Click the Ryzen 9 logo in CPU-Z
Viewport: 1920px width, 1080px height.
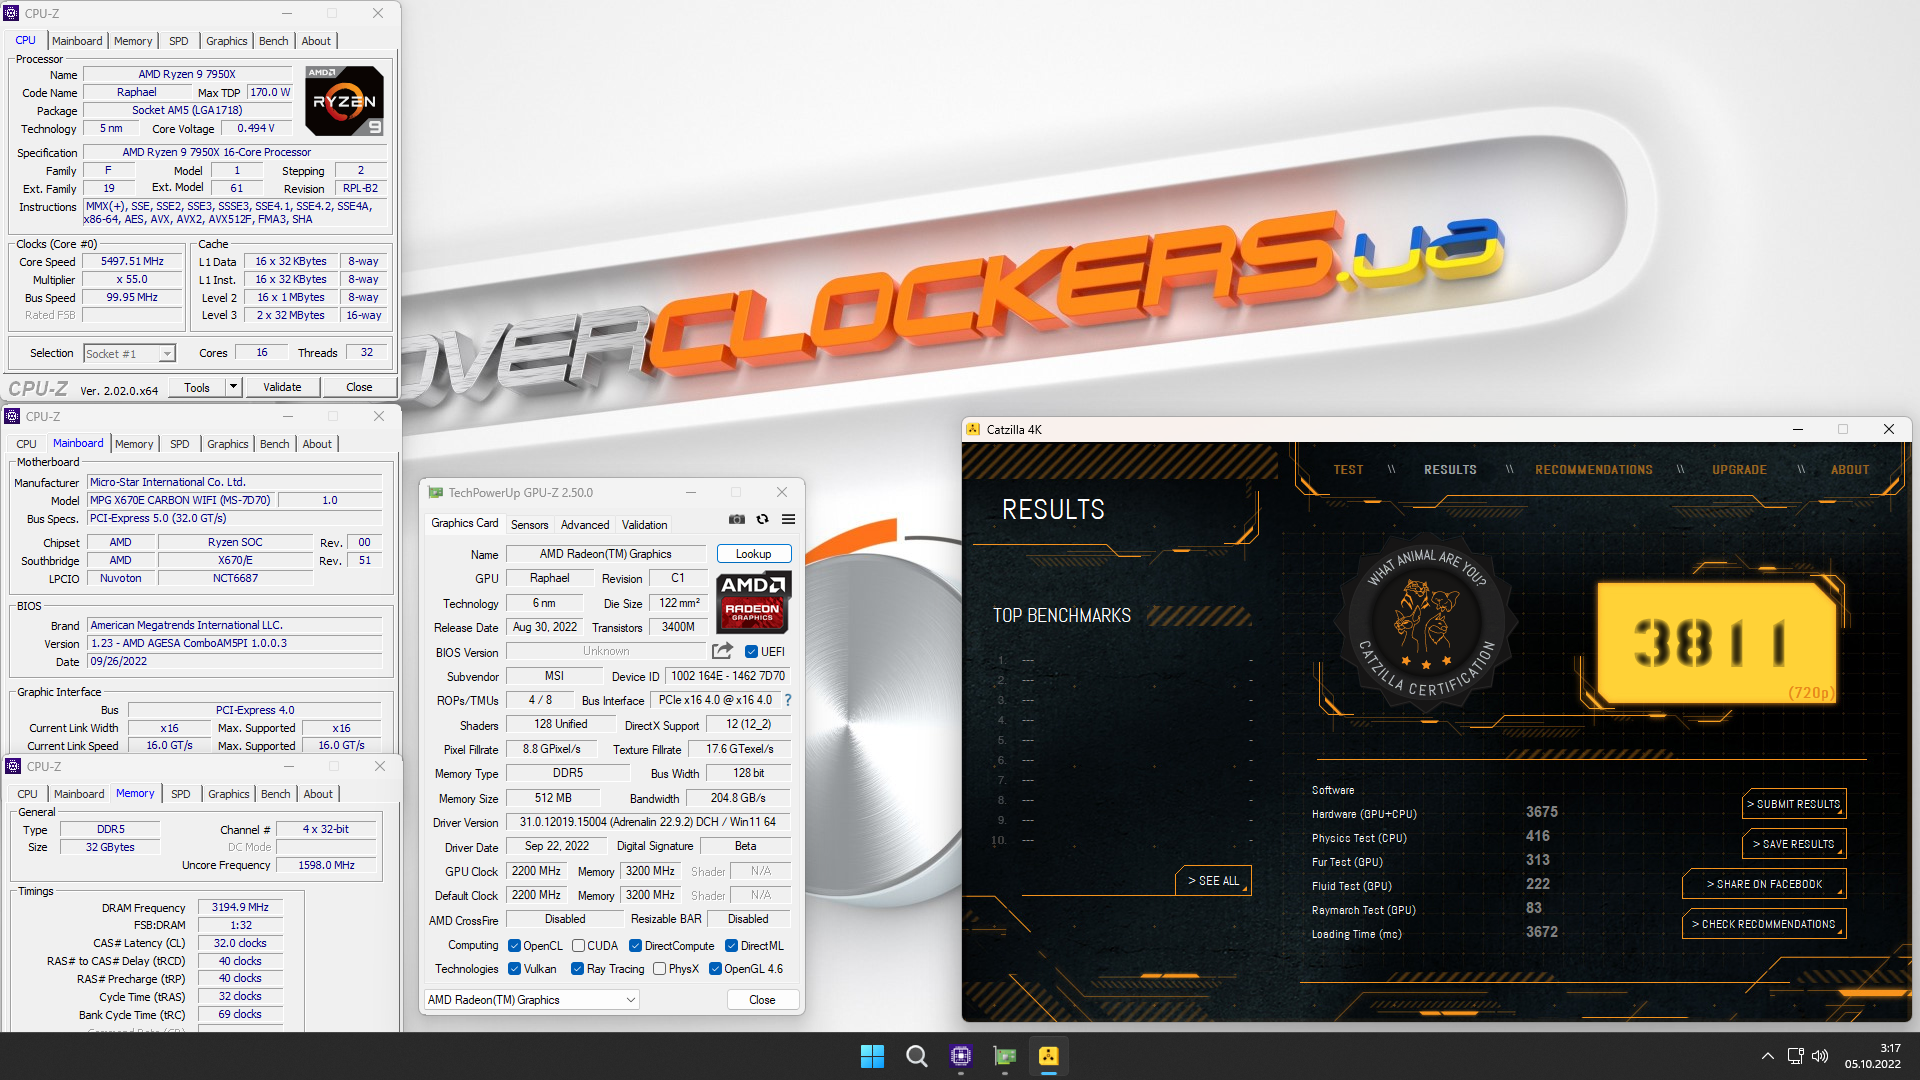click(x=344, y=101)
